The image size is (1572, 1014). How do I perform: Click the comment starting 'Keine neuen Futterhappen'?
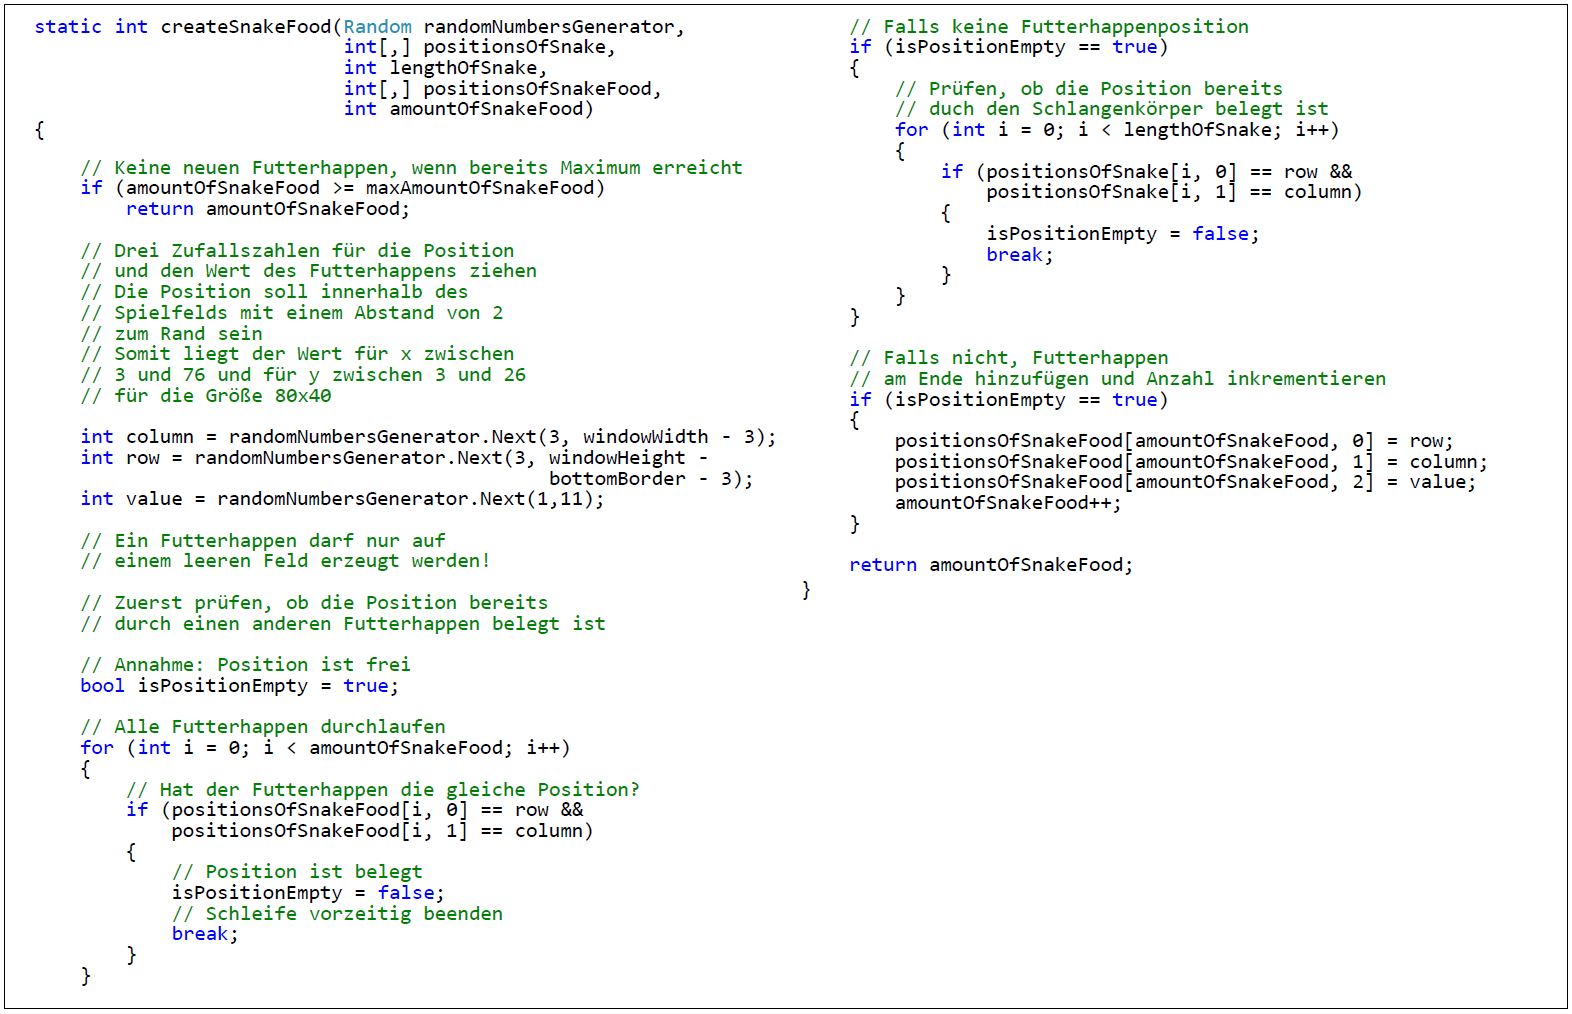point(411,168)
